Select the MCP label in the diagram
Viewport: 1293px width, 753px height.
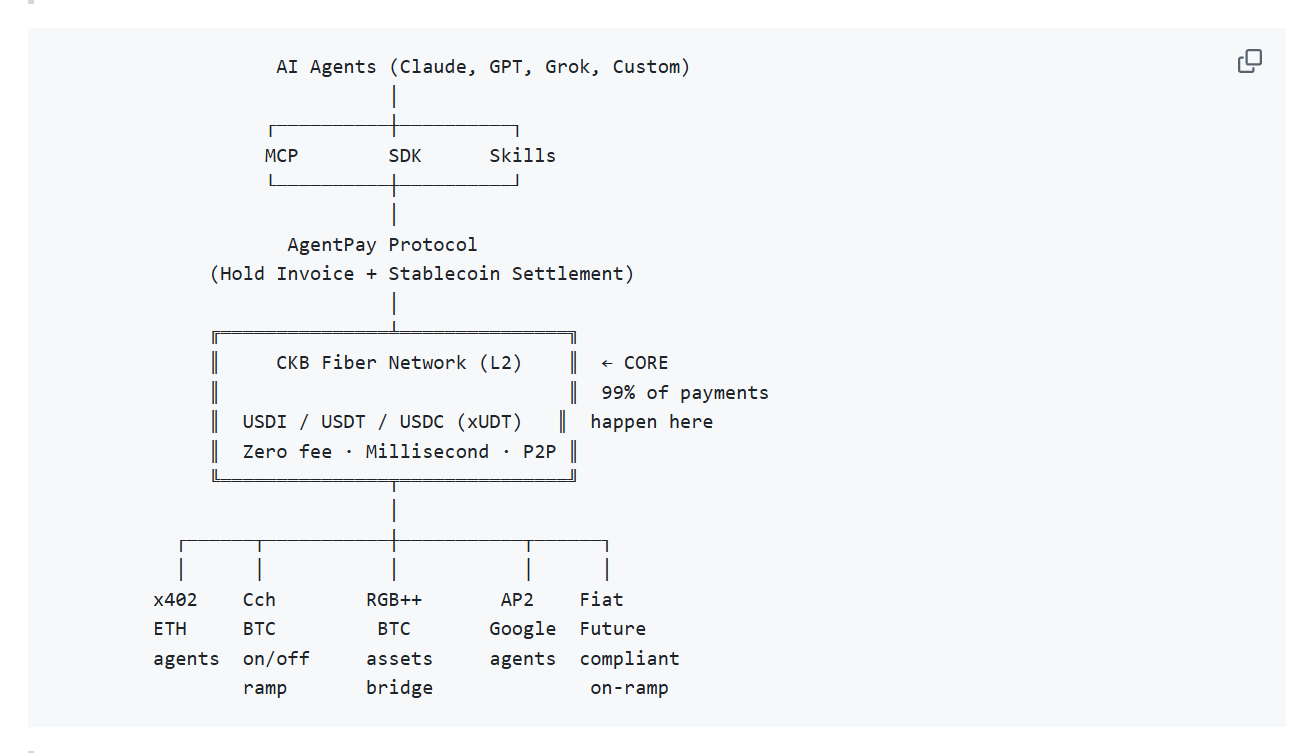pyautogui.click(x=281, y=156)
